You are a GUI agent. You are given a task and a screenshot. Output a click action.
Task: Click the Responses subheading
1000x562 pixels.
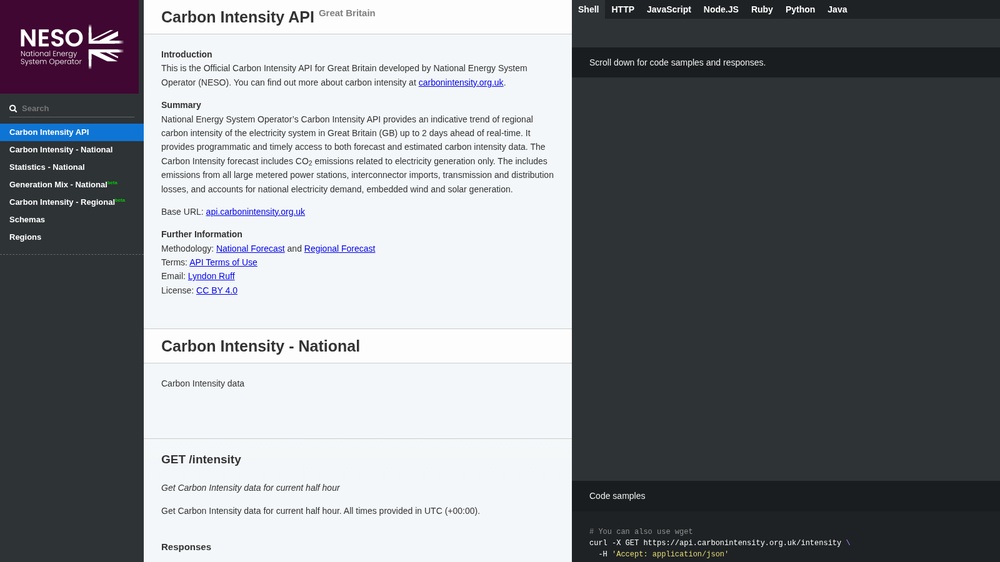186,547
